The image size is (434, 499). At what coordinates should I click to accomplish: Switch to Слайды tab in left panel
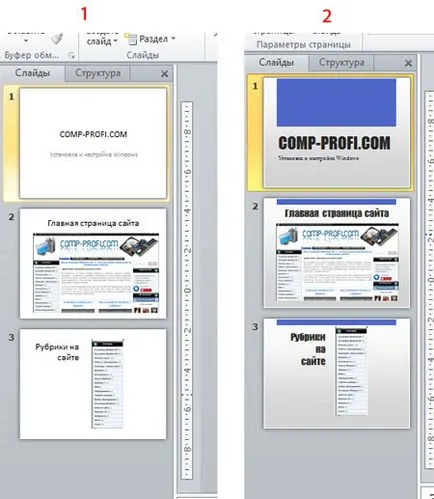(32, 73)
